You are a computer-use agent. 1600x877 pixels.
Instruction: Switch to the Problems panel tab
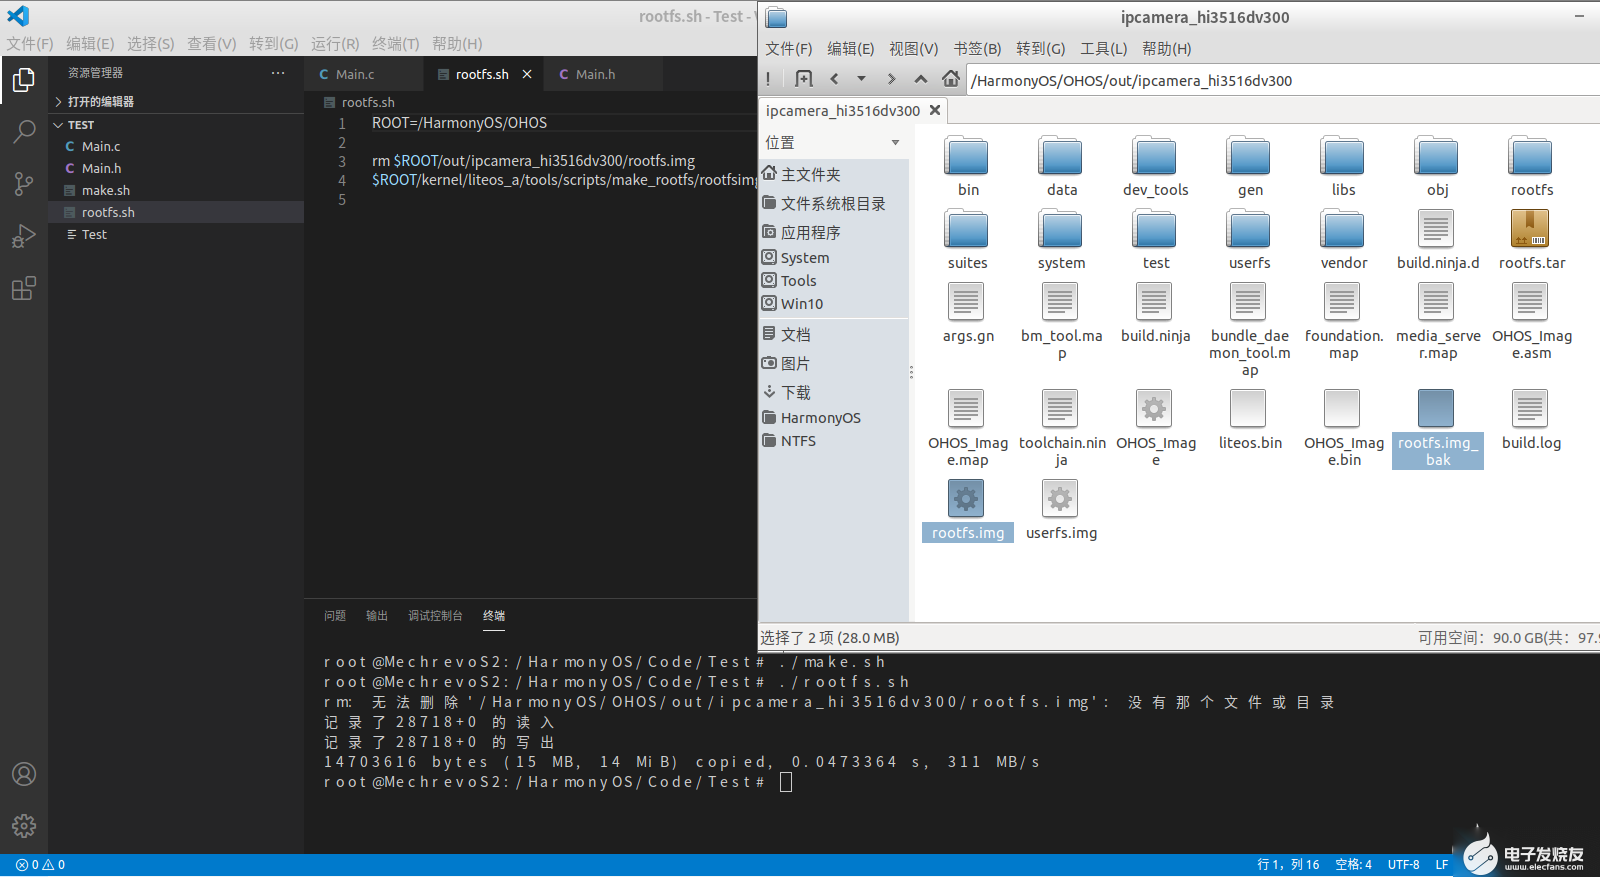click(x=335, y=616)
